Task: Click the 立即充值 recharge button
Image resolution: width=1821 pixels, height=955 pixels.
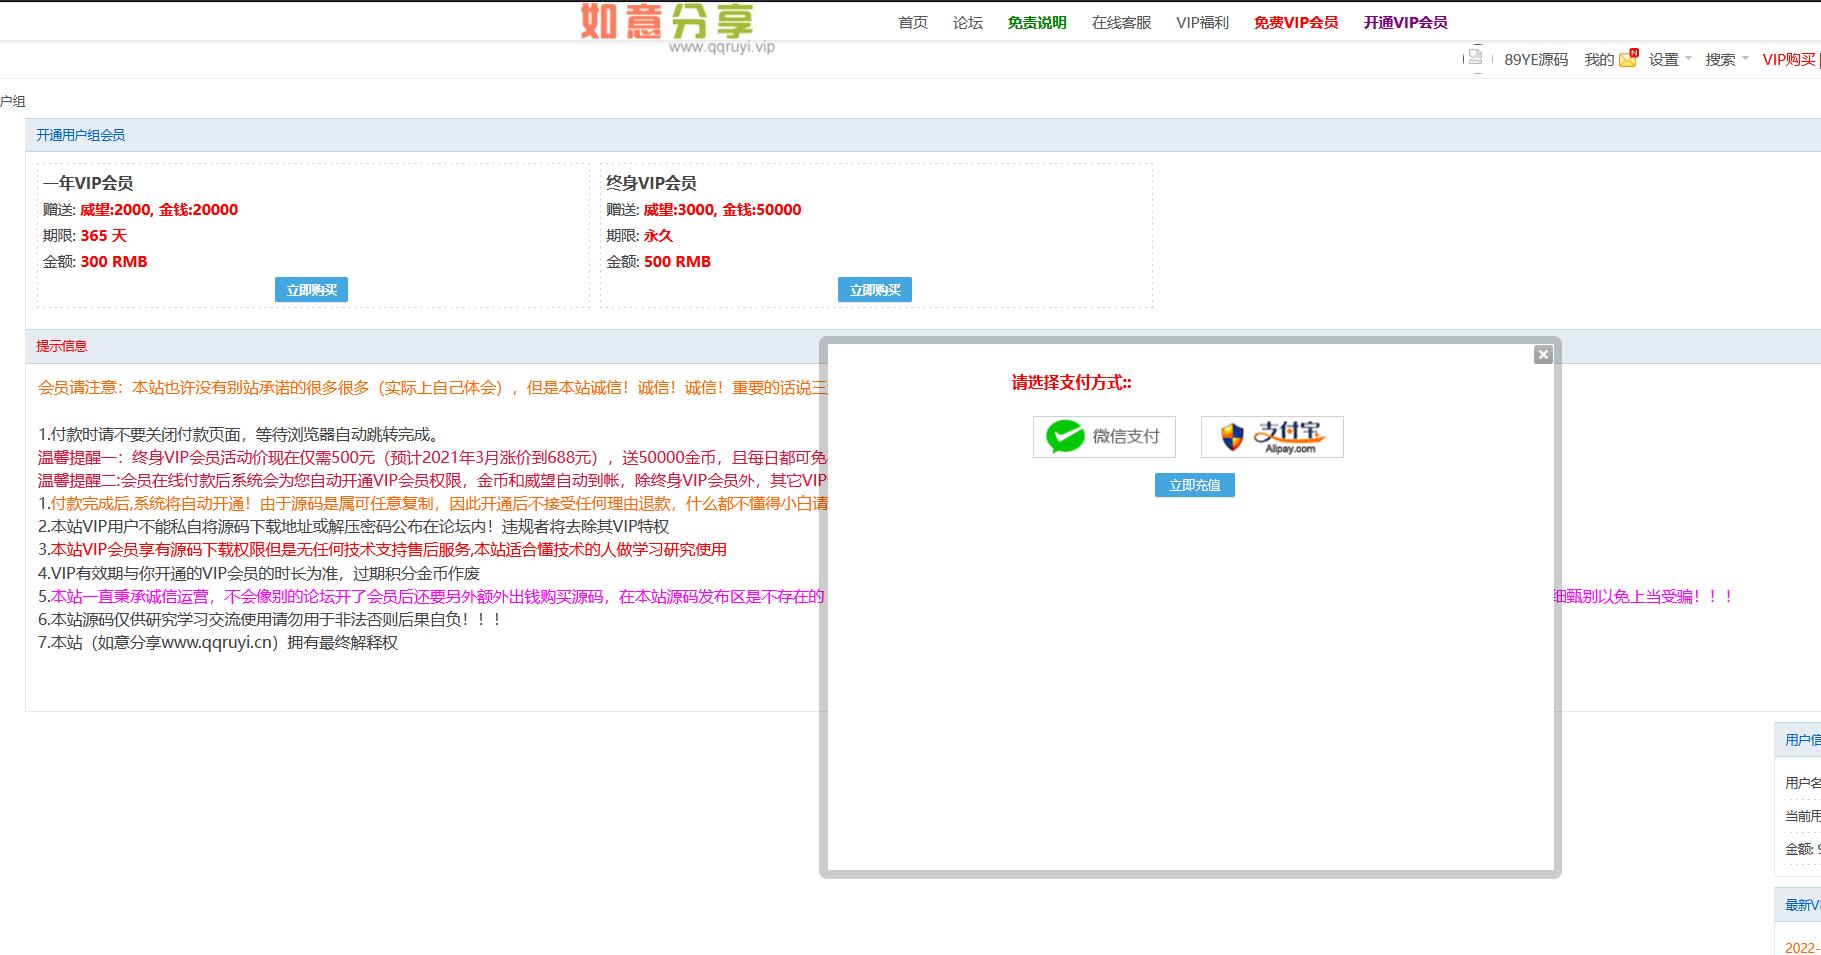Action: coord(1195,485)
